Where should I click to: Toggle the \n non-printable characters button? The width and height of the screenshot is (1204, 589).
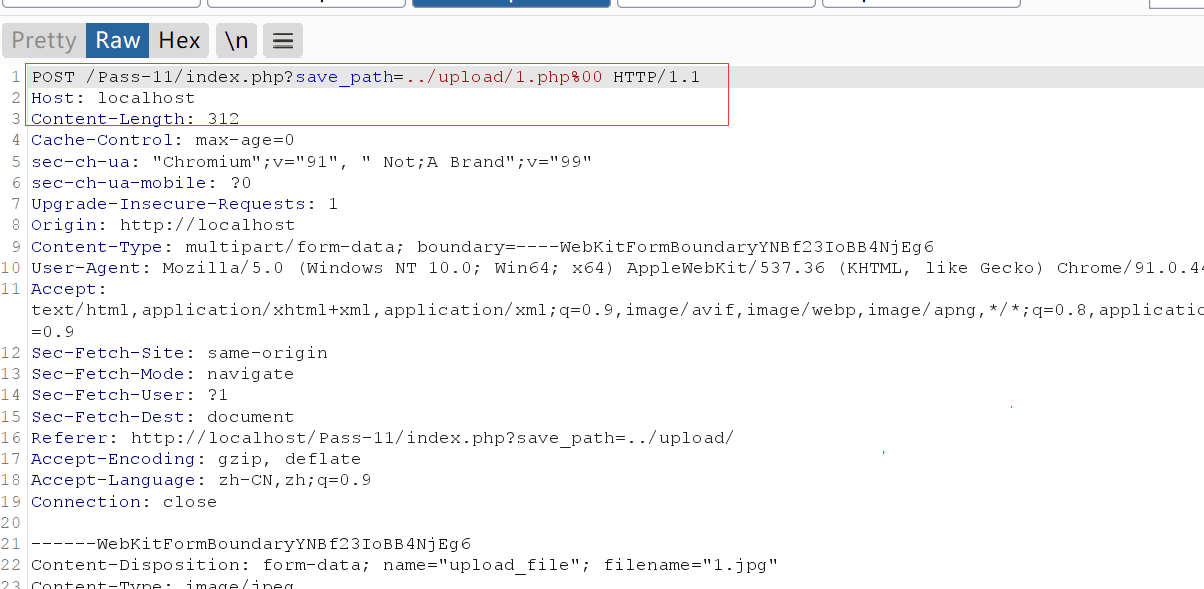pyautogui.click(x=236, y=40)
